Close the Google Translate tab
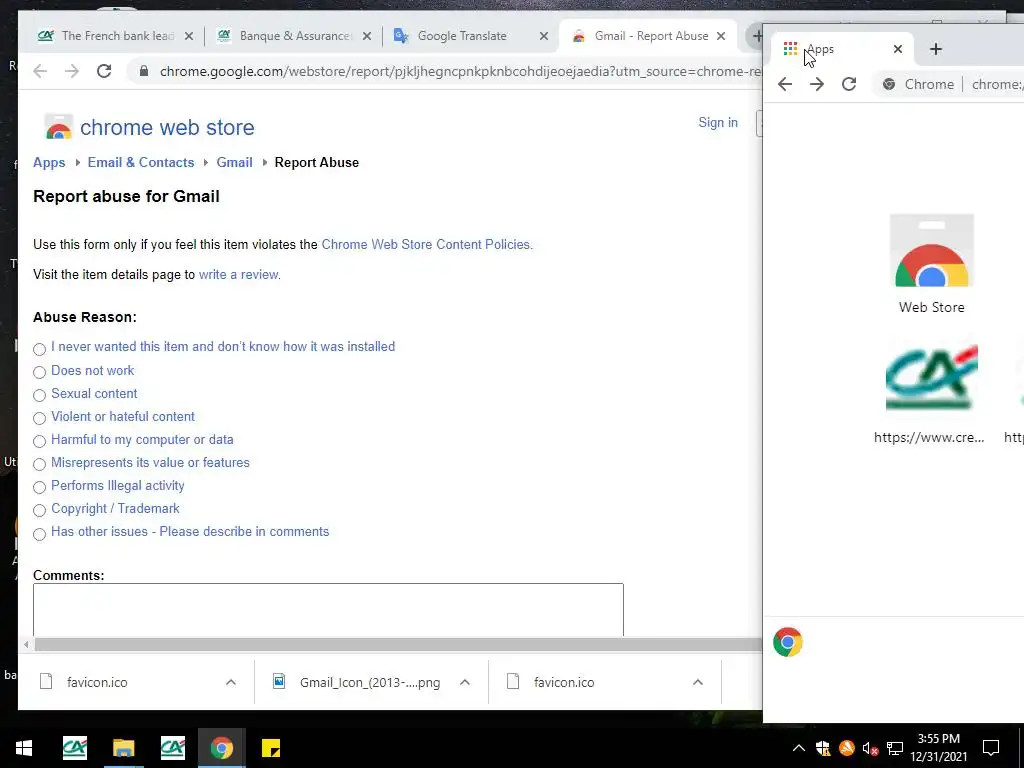 click(x=543, y=36)
